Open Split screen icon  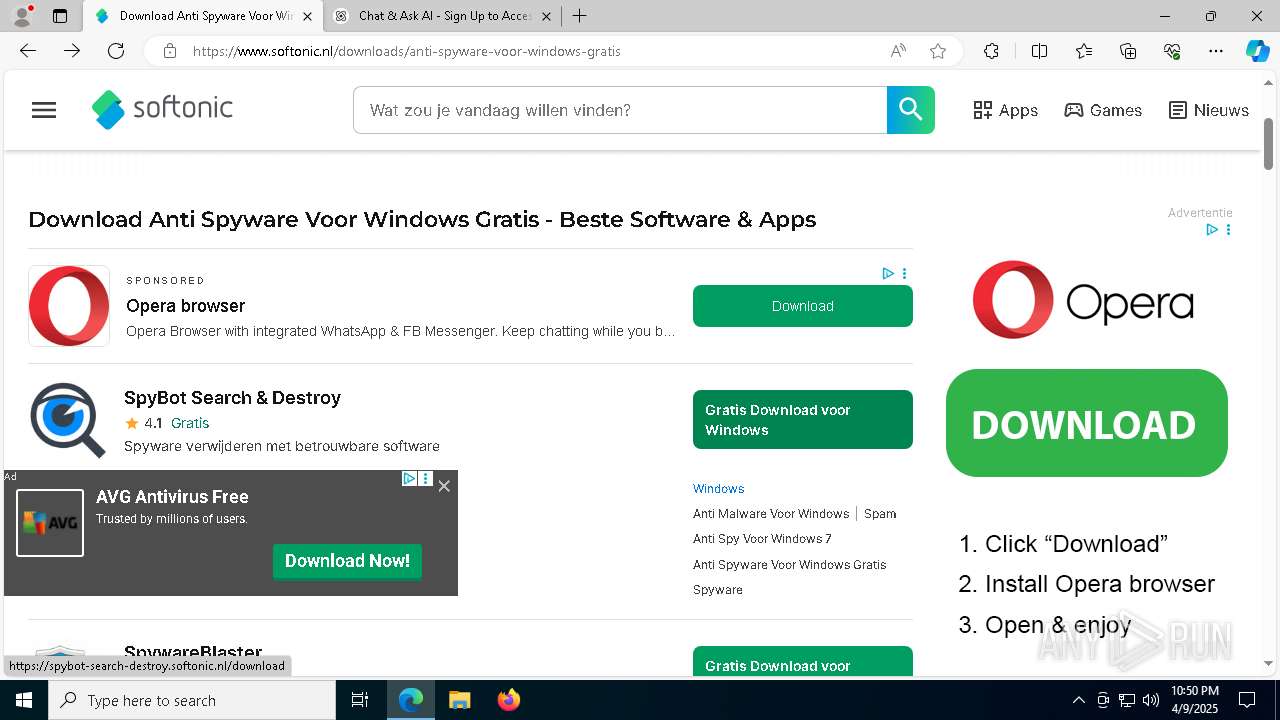(x=1039, y=51)
